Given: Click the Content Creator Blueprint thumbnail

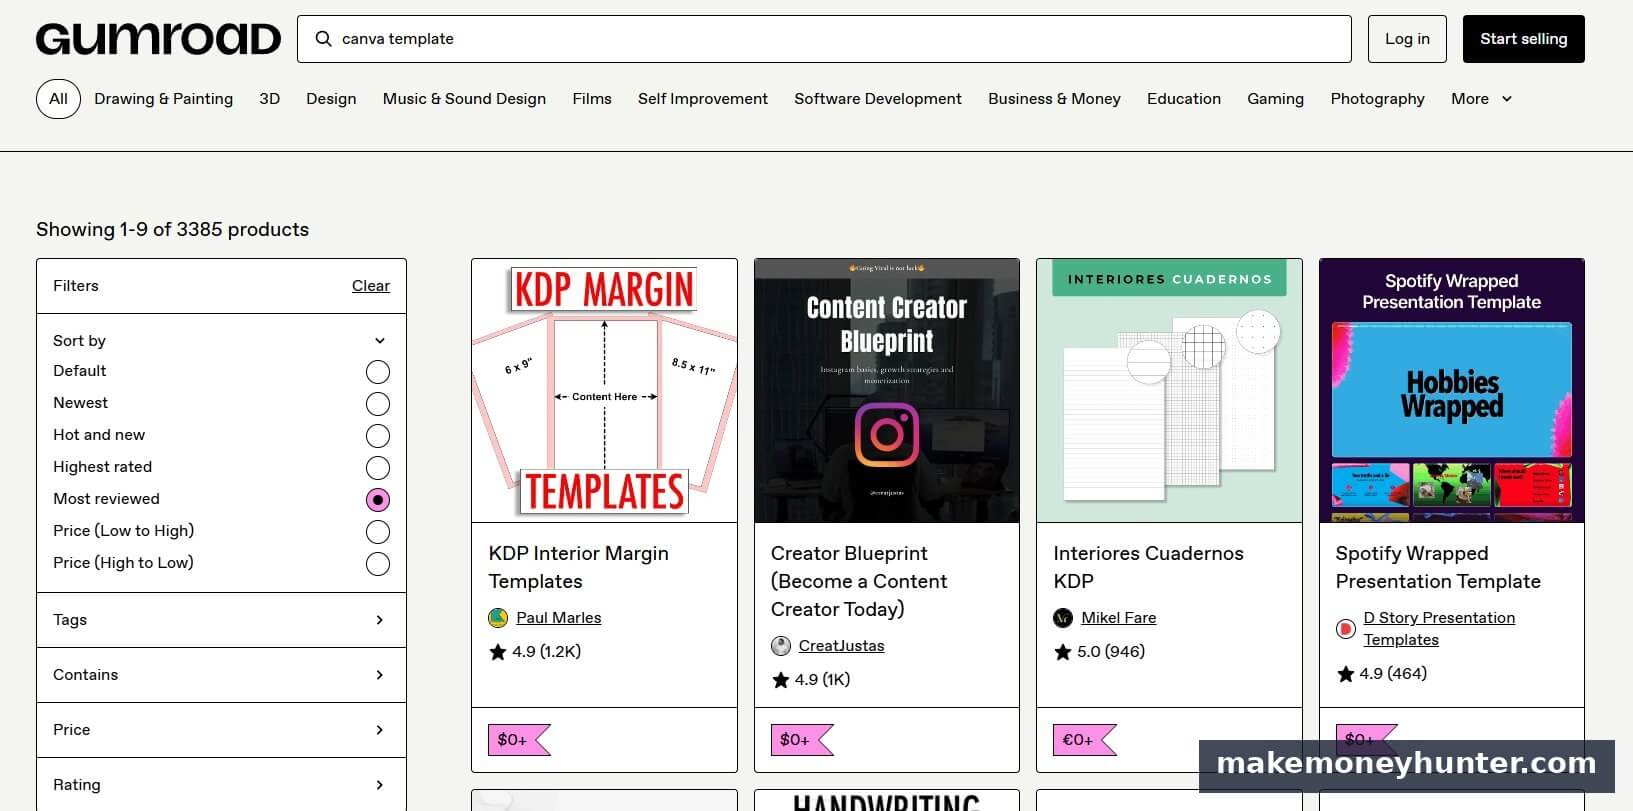Looking at the screenshot, I should coord(887,391).
